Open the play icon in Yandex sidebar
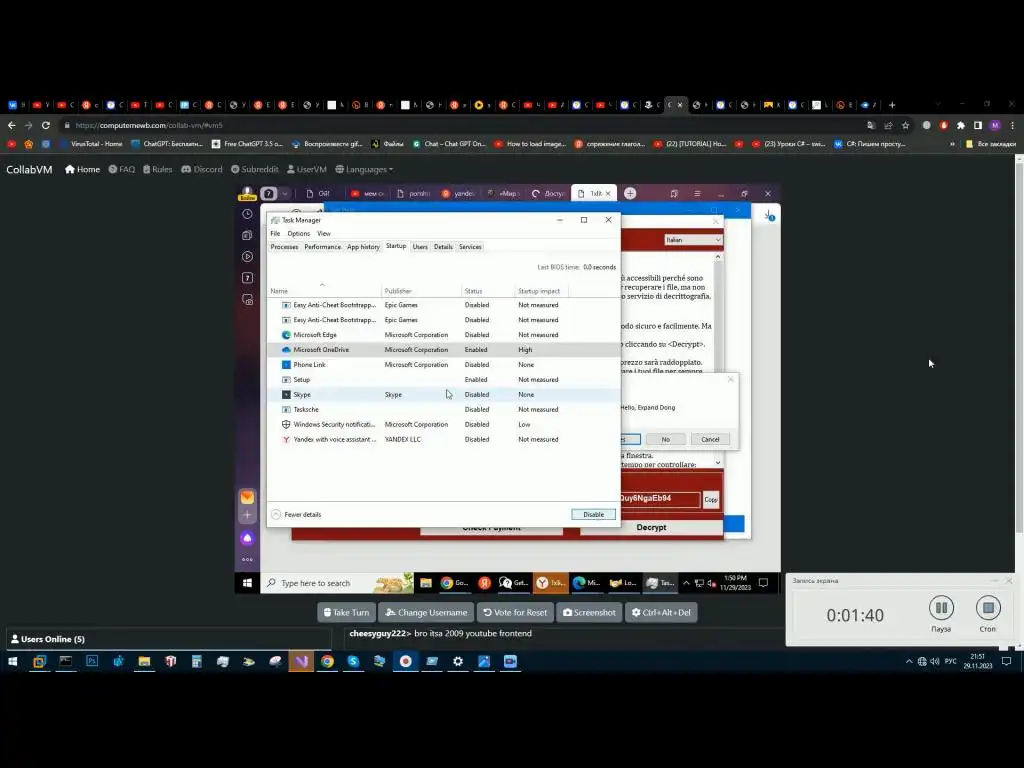 click(x=247, y=257)
